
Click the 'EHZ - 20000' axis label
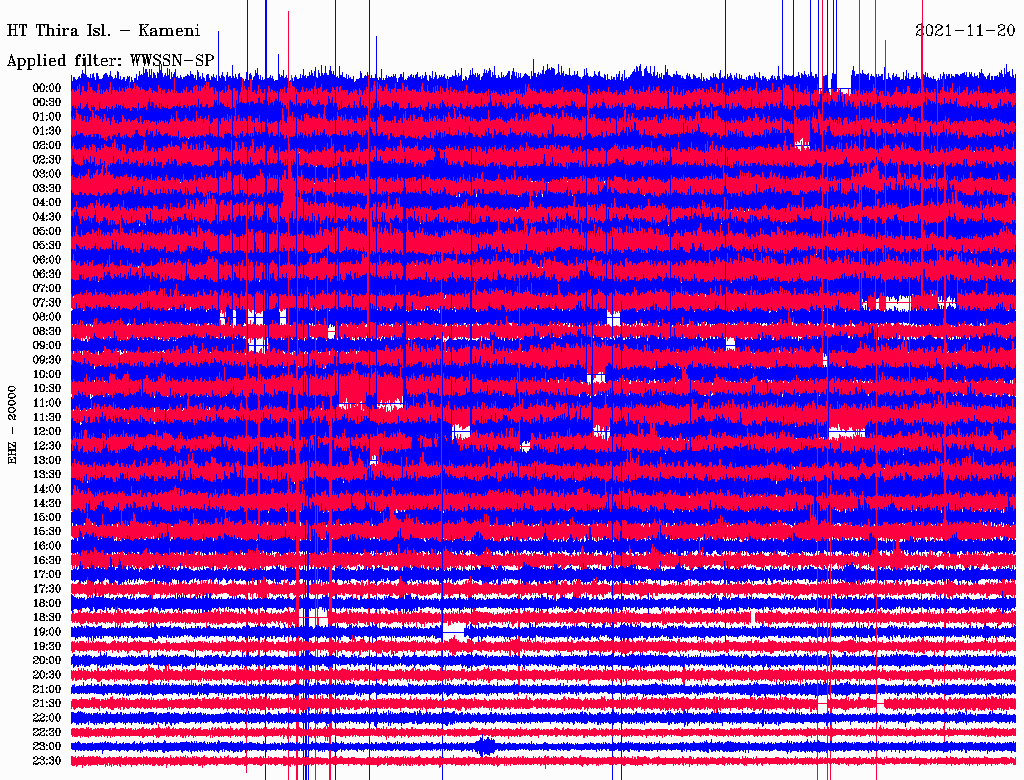[x=12, y=425]
